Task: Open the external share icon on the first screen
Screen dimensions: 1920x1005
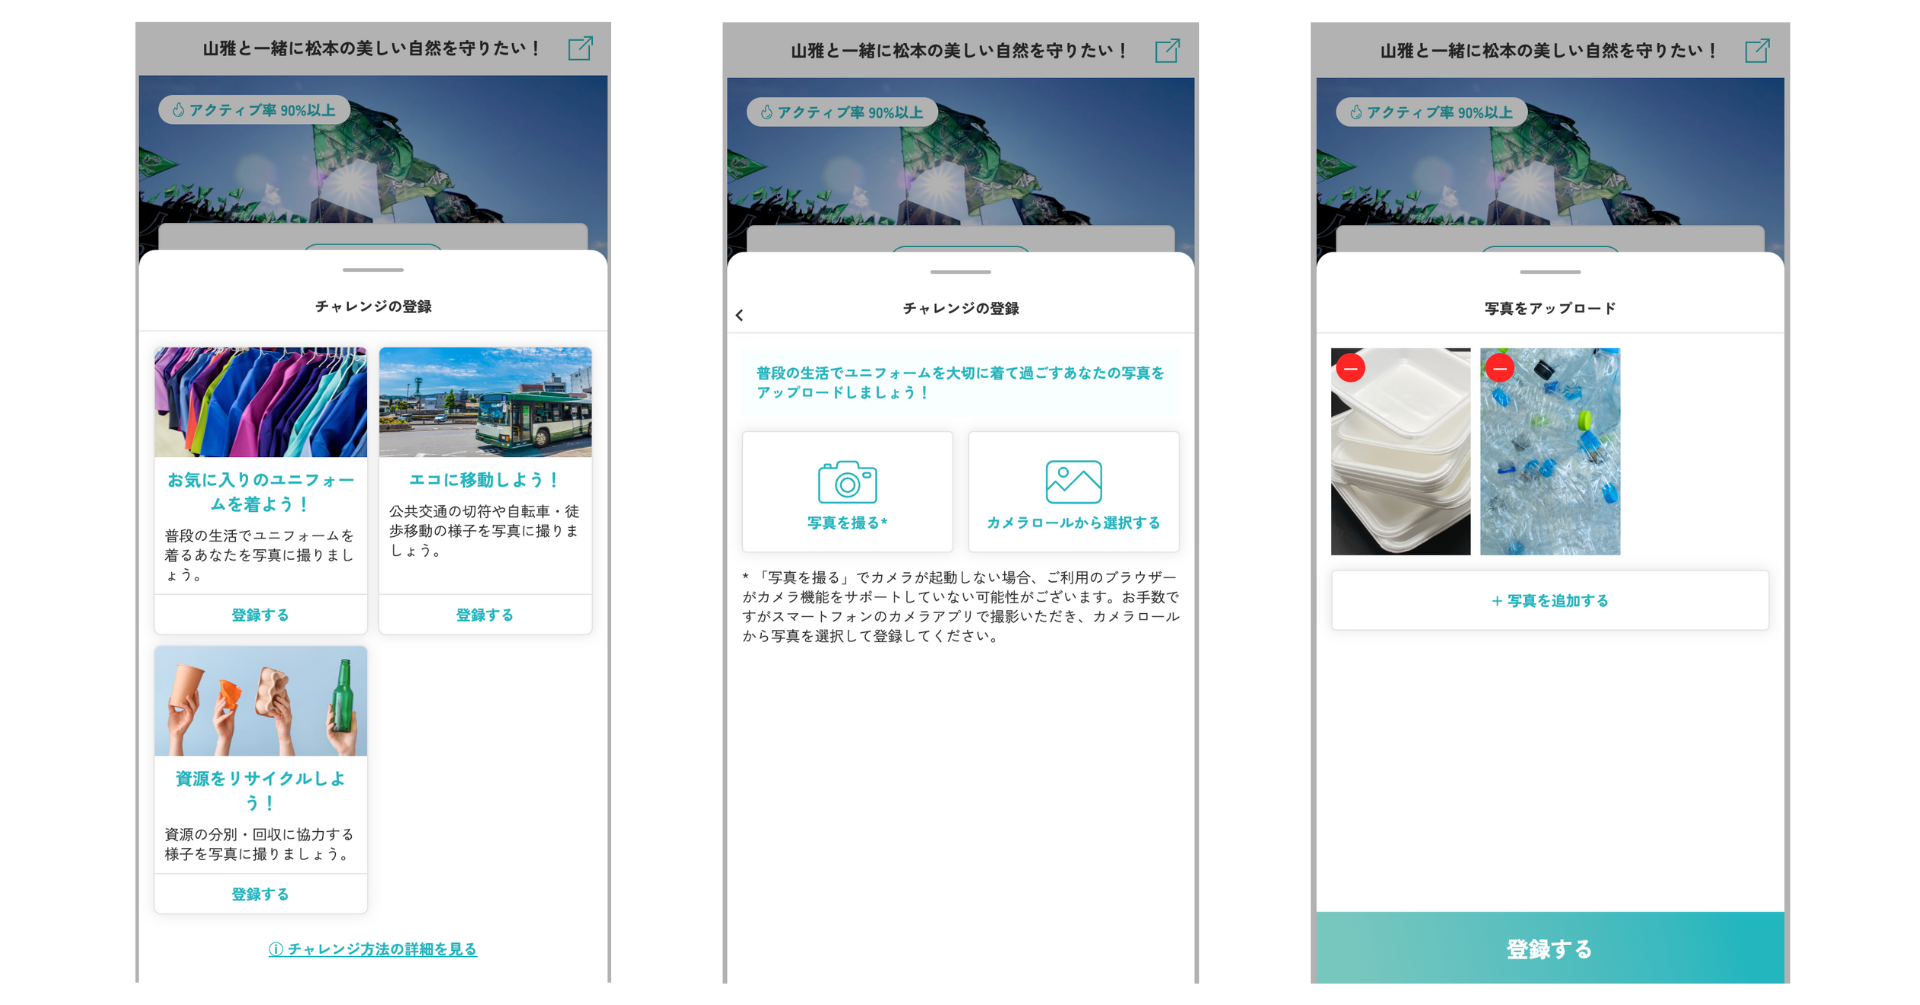Action: (582, 46)
